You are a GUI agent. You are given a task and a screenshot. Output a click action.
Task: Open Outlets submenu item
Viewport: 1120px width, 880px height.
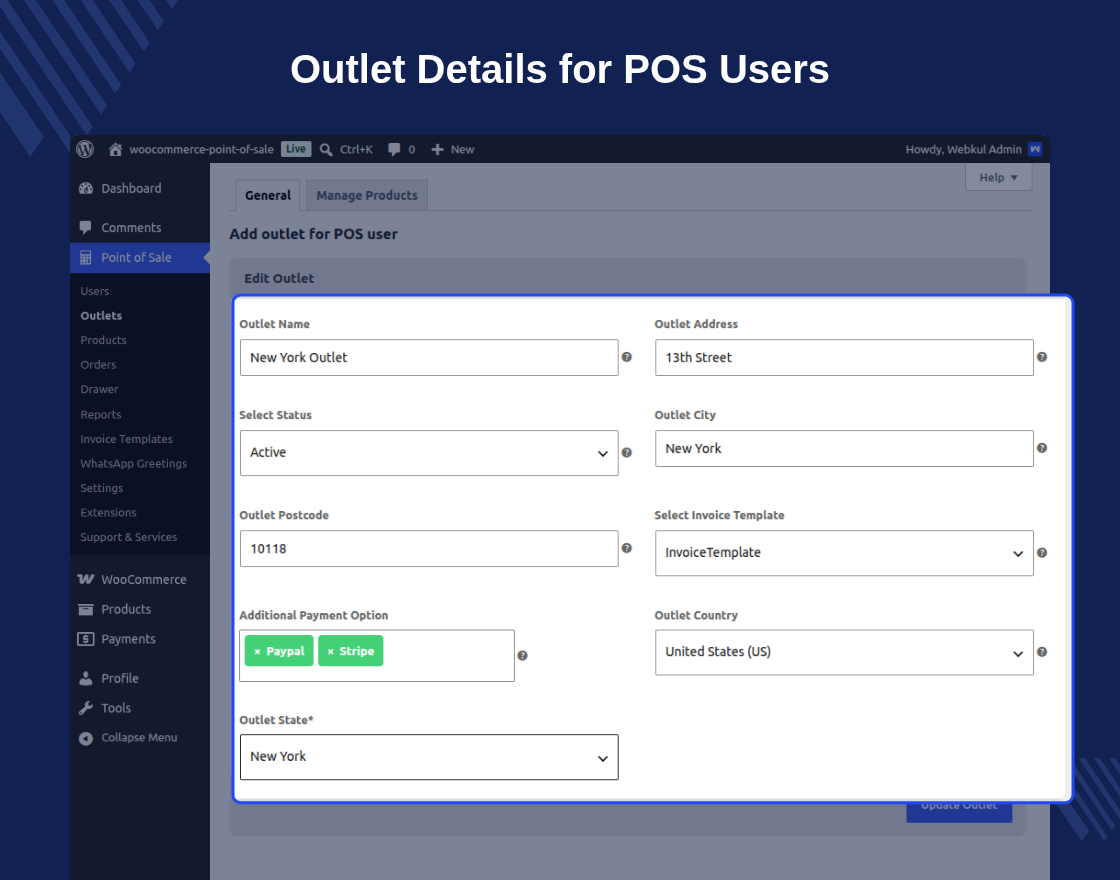point(101,316)
